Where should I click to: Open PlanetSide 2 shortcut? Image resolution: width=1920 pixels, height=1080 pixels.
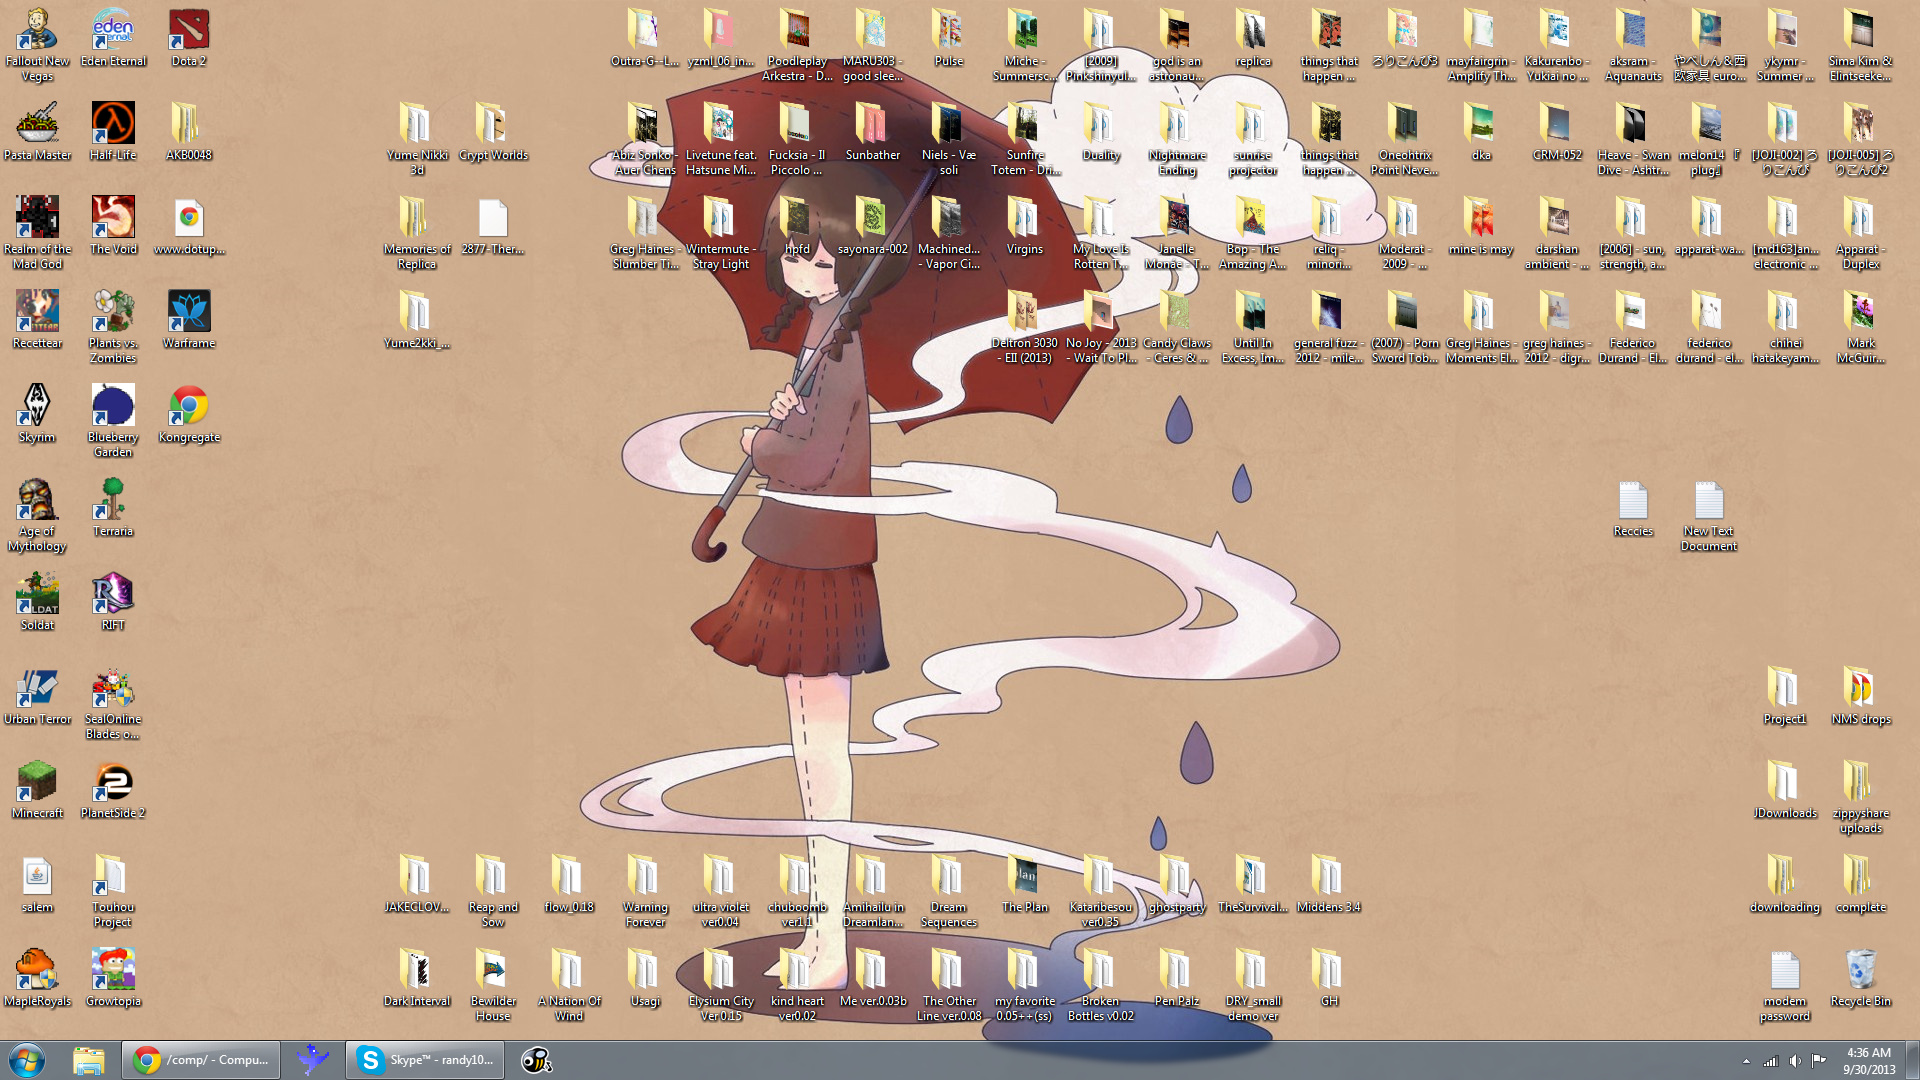[x=113, y=790]
